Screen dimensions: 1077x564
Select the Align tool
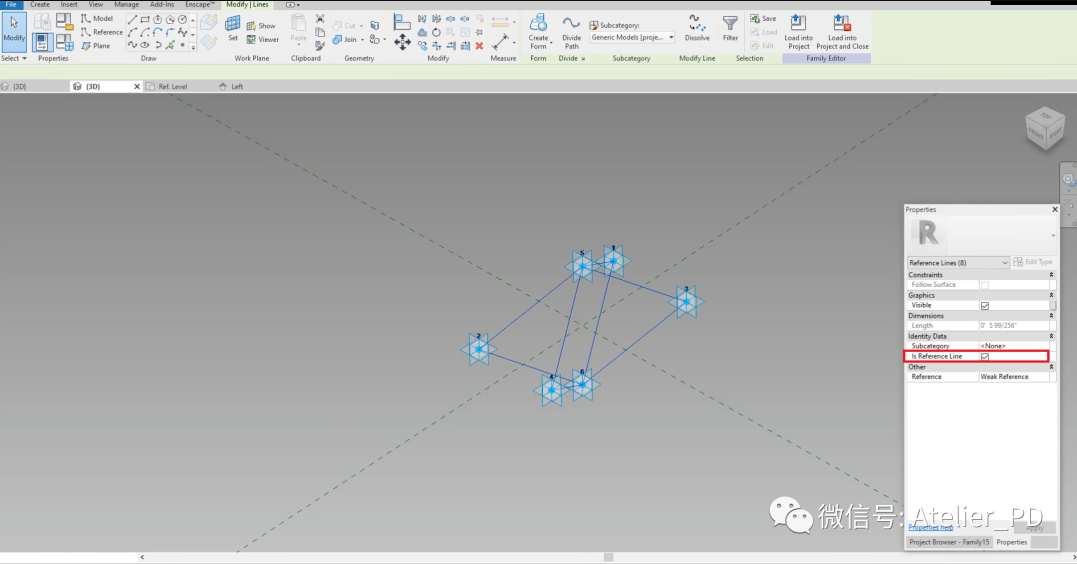[402, 23]
